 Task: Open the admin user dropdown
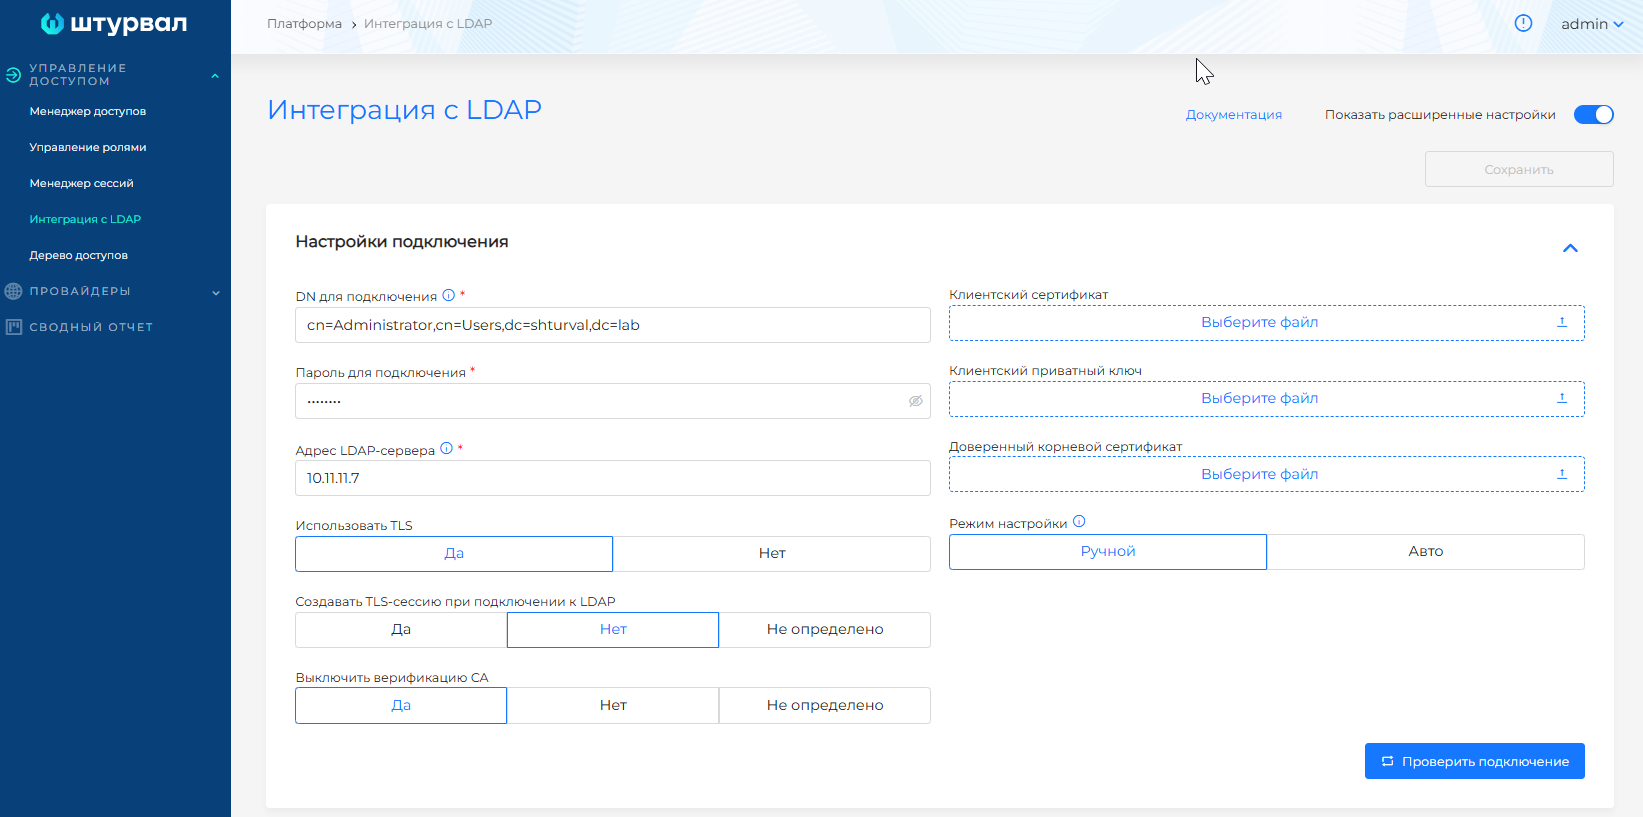1591,24
